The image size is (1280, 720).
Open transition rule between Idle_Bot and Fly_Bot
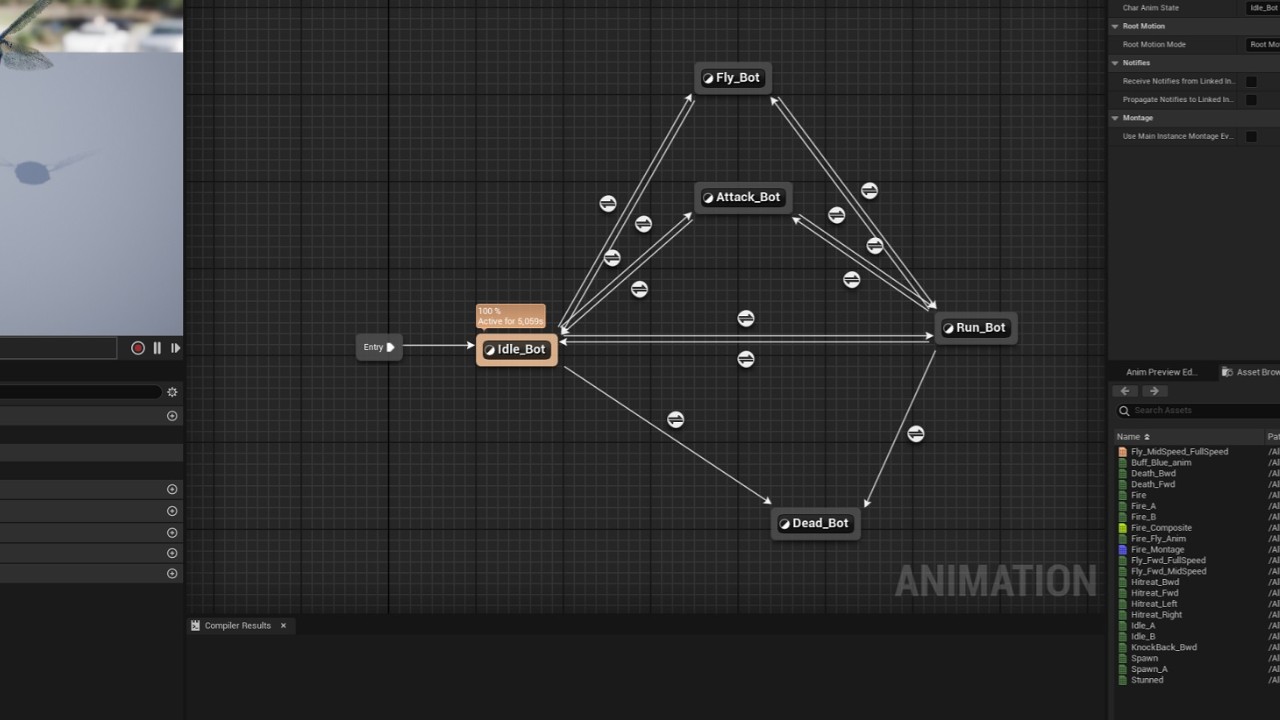pos(608,203)
